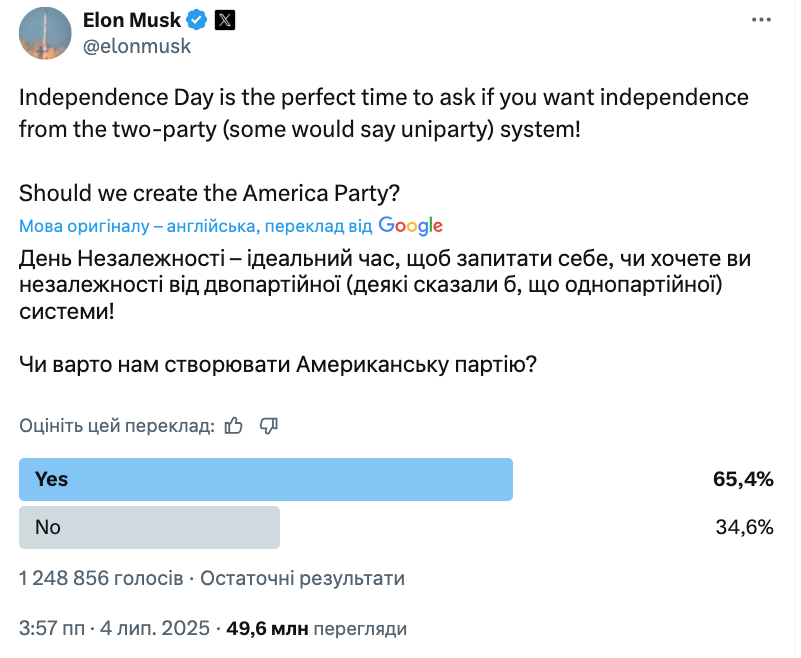
Task: Click the 1 248 856 голосів vote count
Action: pos(101,578)
